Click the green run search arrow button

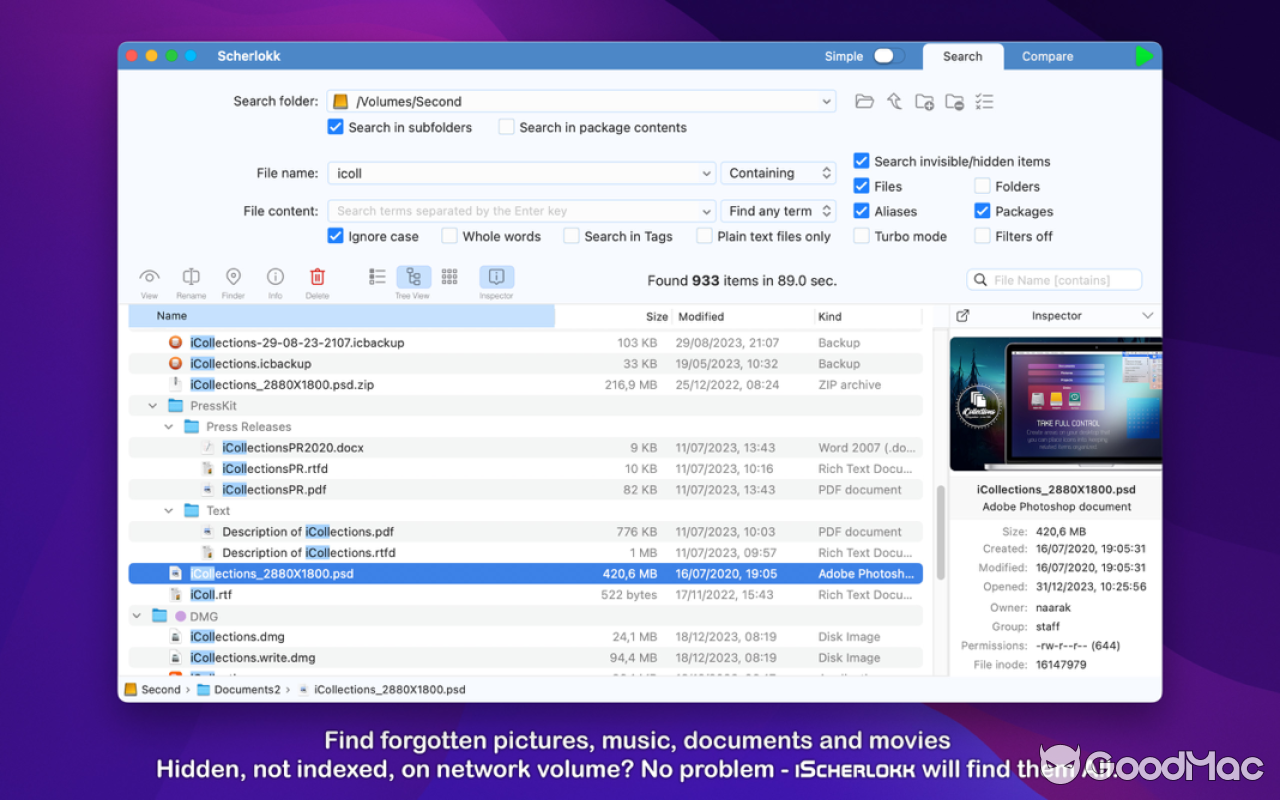(1144, 56)
